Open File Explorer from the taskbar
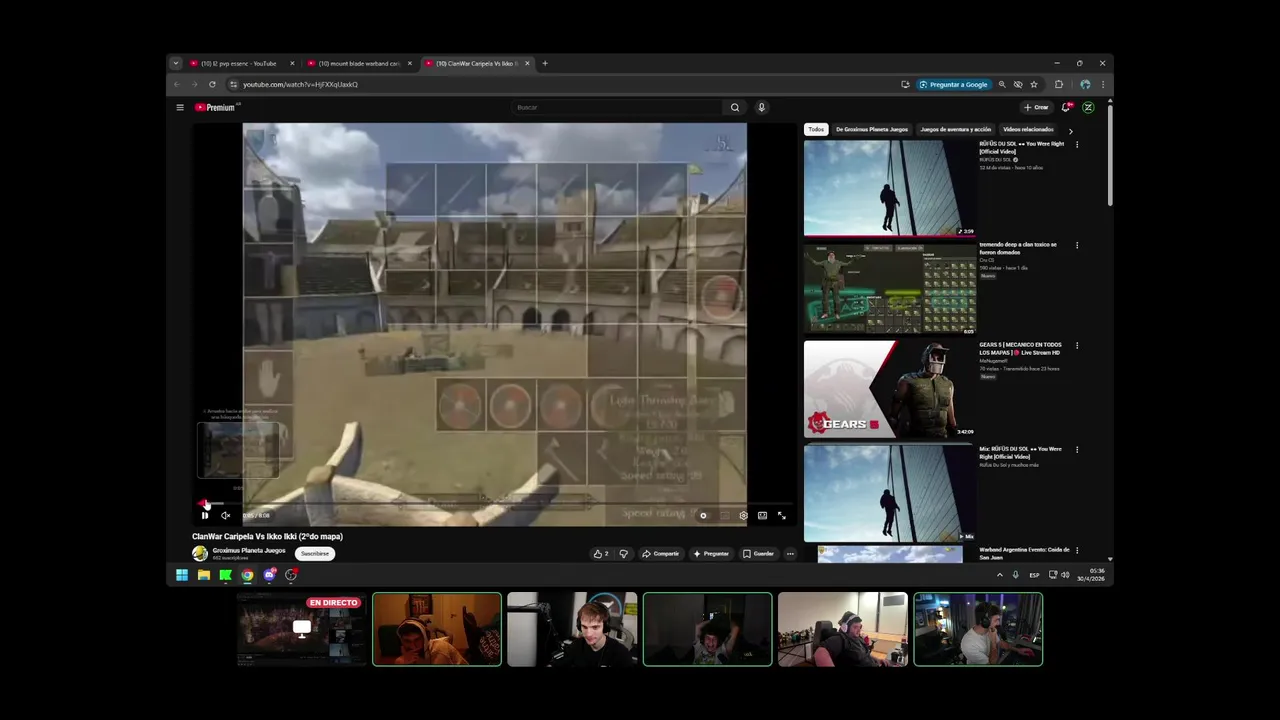Screen dimensions: 1280x720 pyautogui.click(x=204, y=575)
